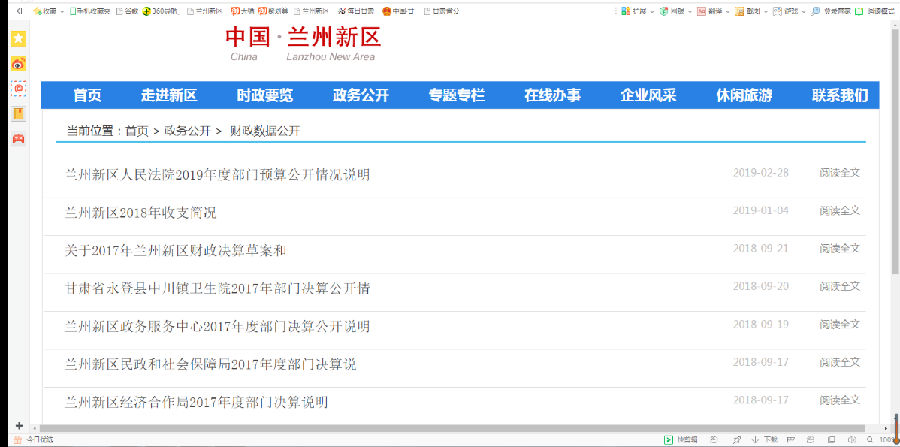Expand the 网银 online banking dropdown
The height and width of the screenshot is (447, 900).
click(677, 10)
